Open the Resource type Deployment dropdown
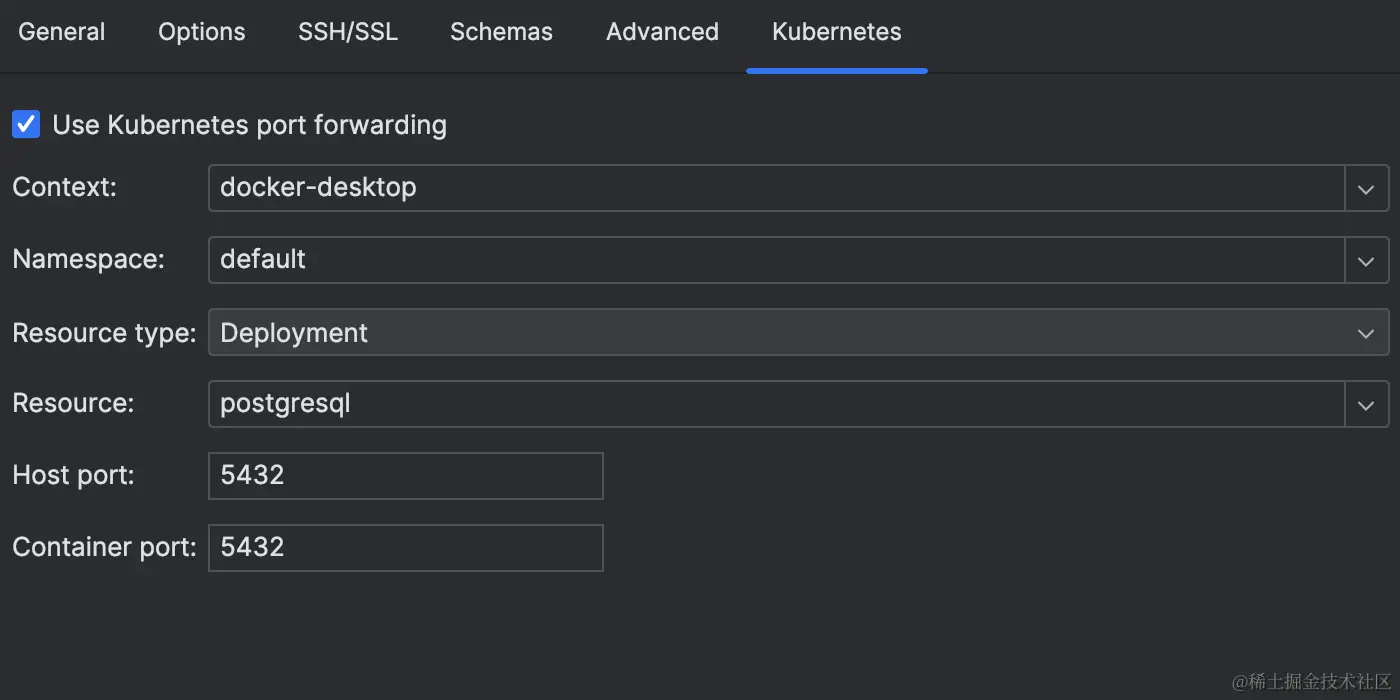The height and width of the screenshot is (700, 1400). [x=798, y=332]
